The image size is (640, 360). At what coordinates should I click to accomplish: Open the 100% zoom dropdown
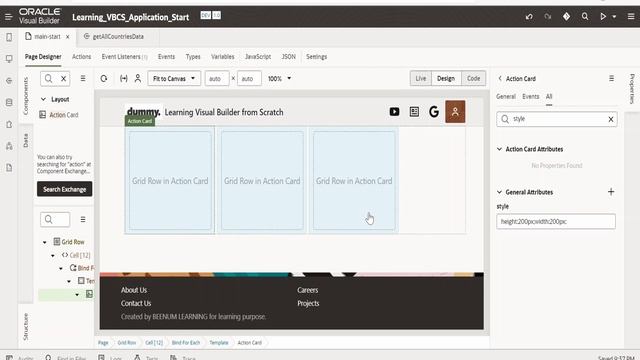[279, 78]
